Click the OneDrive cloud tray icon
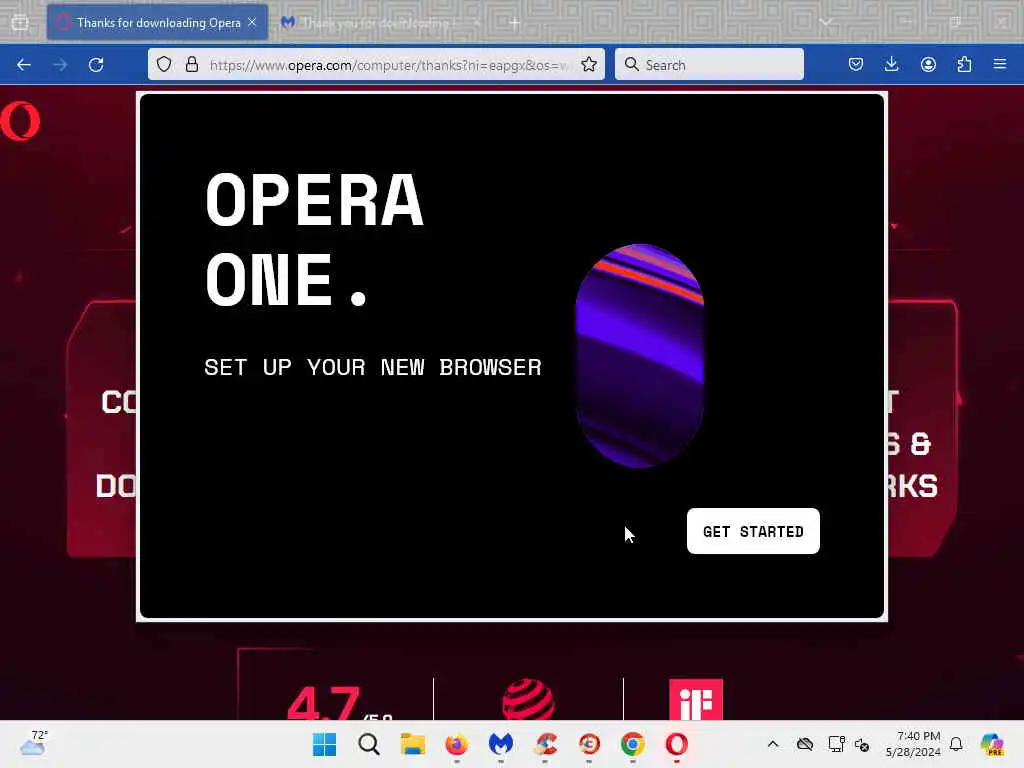The height and width of the screenshot is (768, 1024). pos(805,744)
